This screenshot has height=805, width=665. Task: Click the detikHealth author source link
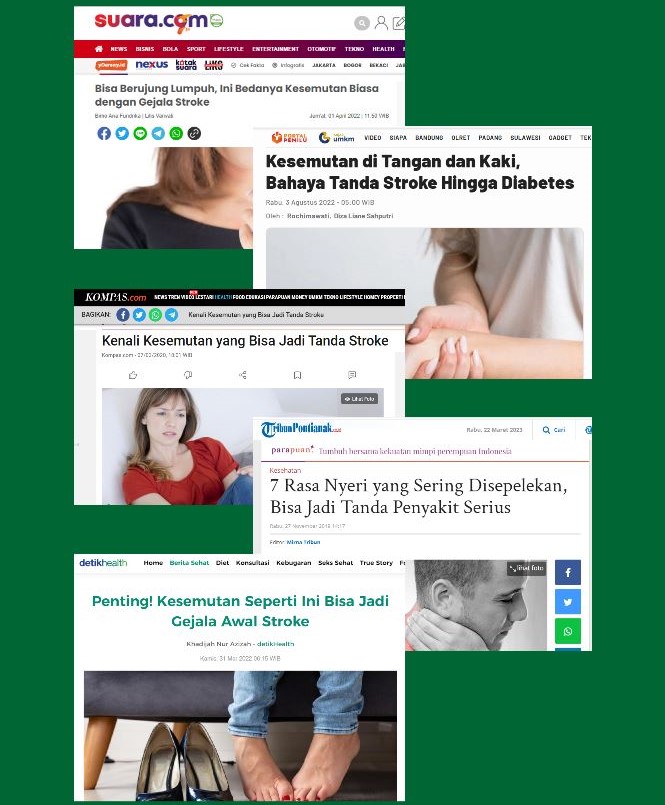[x=276, y=644]
